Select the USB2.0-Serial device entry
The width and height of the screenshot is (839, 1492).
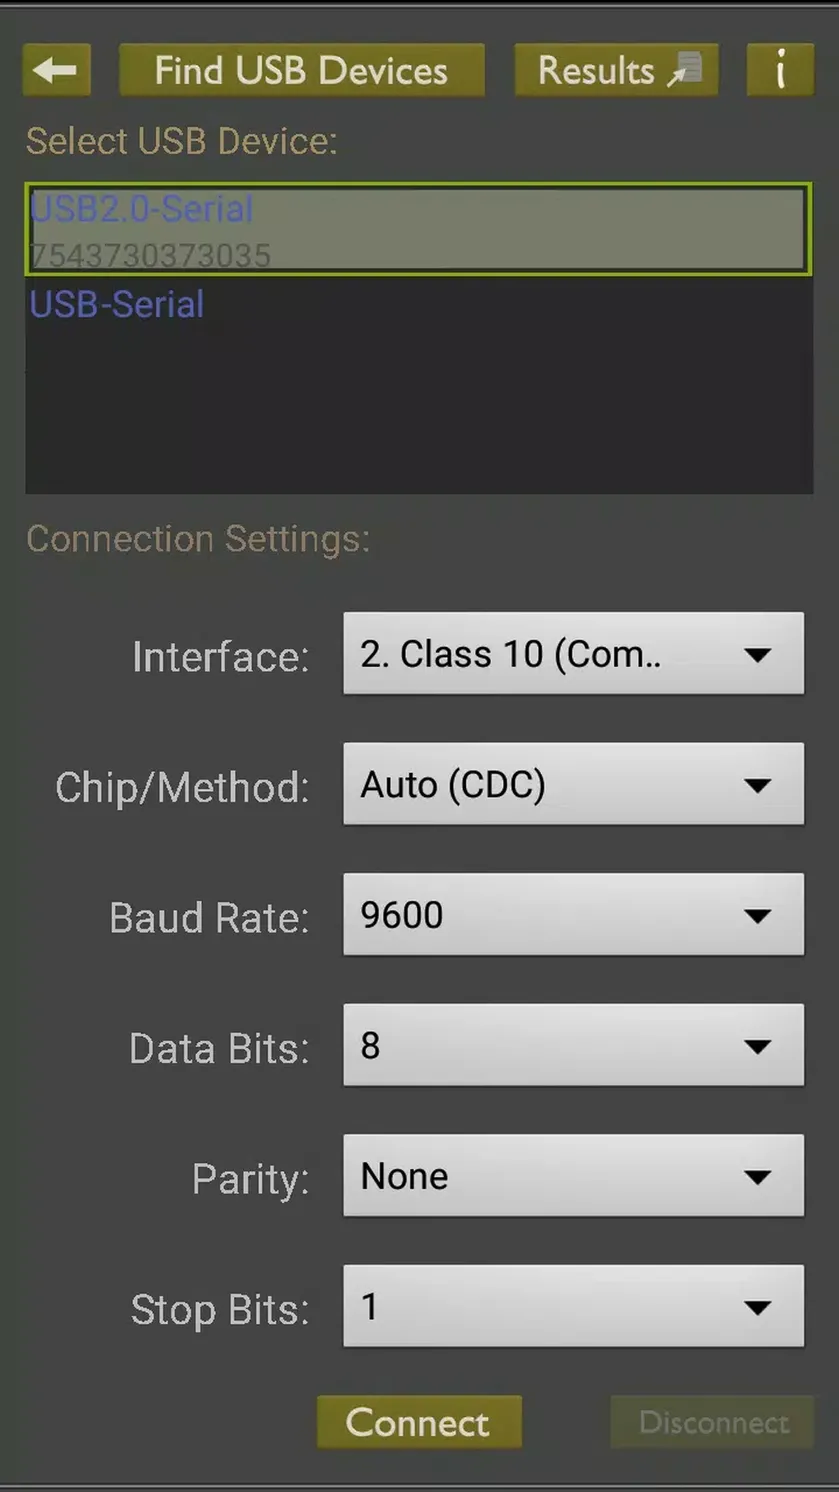(x=418, y=229)
